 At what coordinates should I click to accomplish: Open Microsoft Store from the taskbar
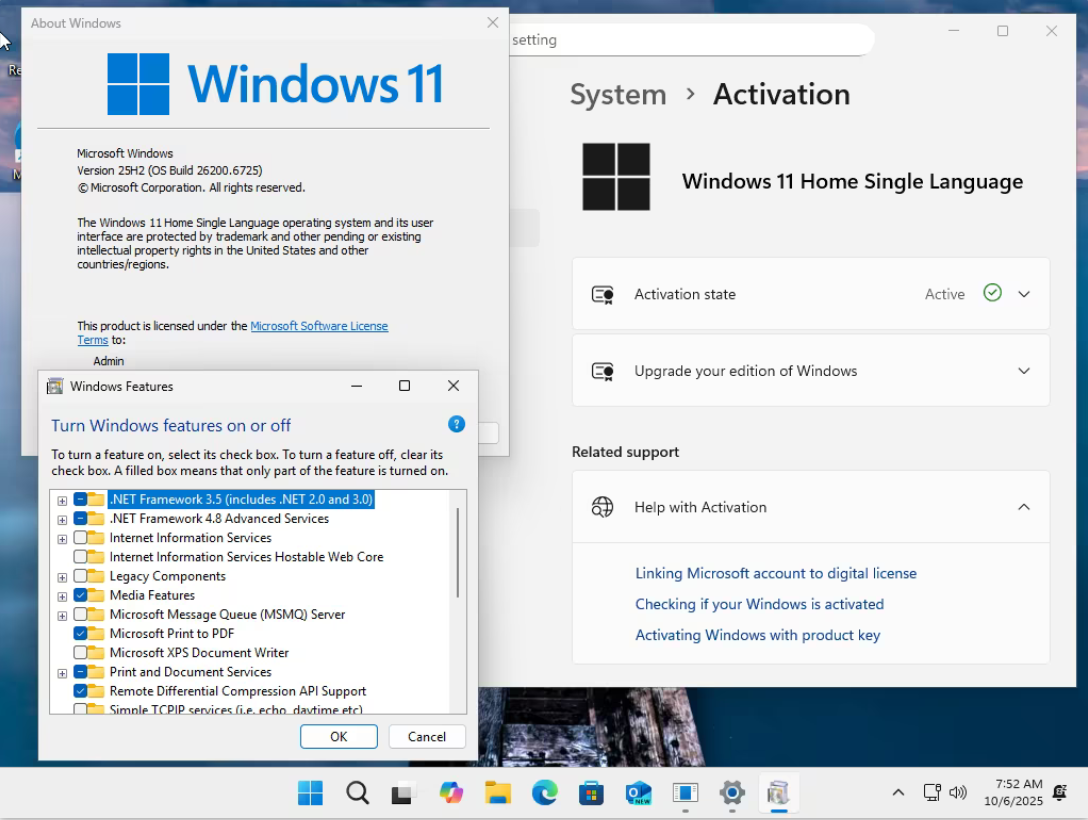[591, 793]
